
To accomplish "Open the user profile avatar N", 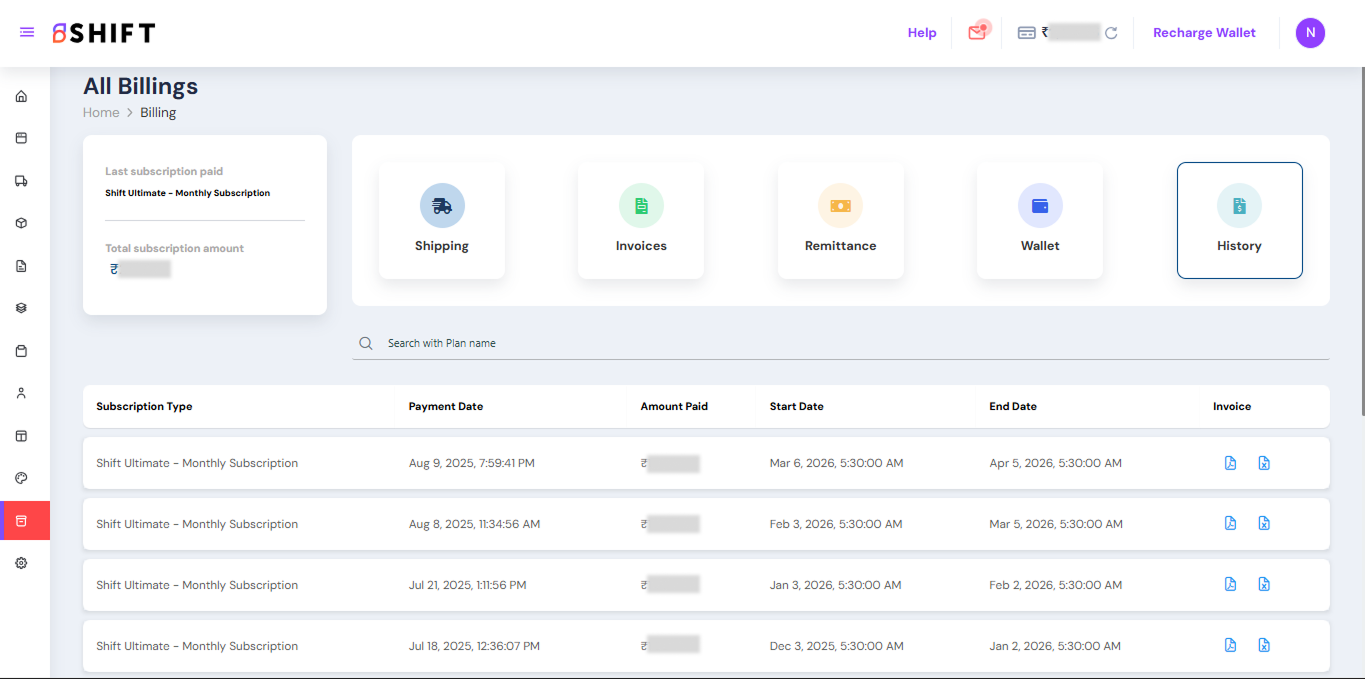I will point(1310,33).
